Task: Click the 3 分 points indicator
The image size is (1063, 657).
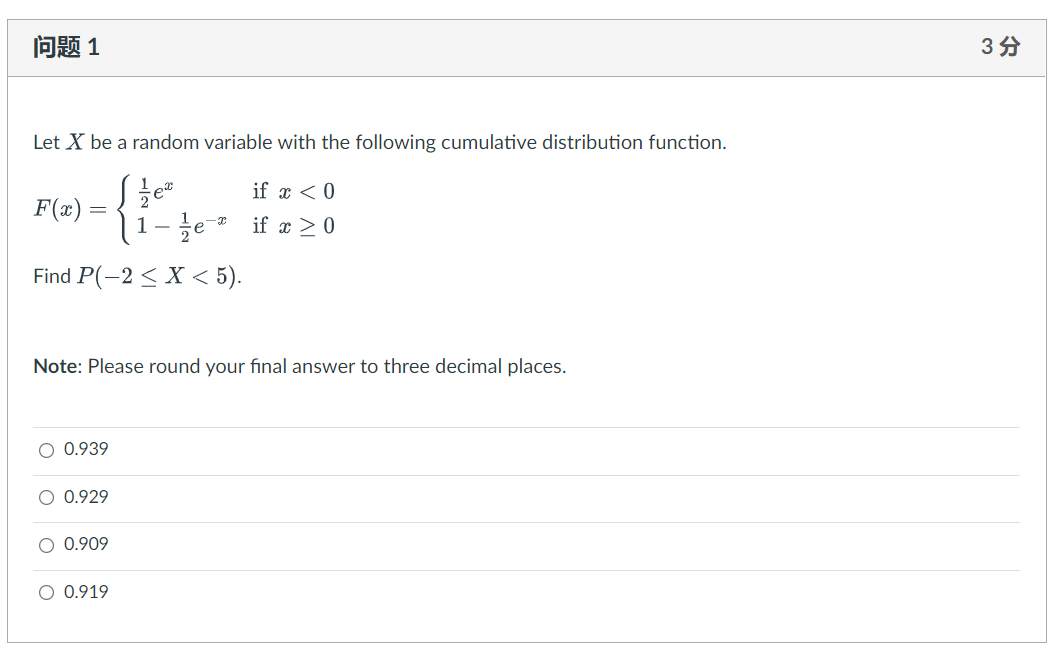Action: pos(994,46)
